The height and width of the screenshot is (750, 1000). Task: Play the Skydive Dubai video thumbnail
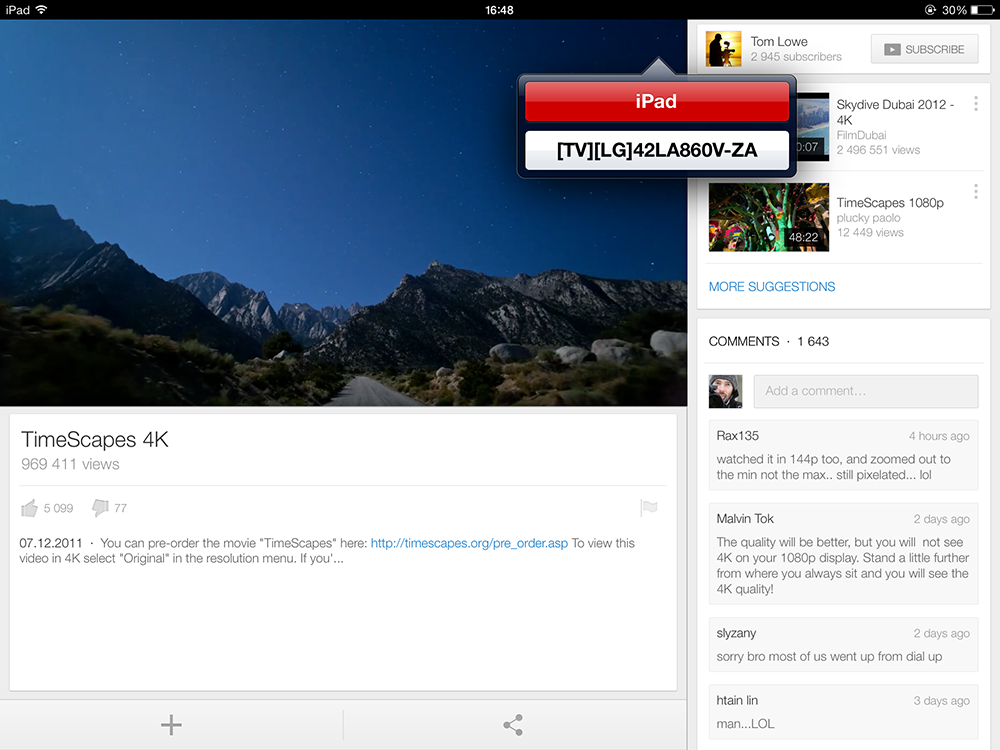pos(812,126)
